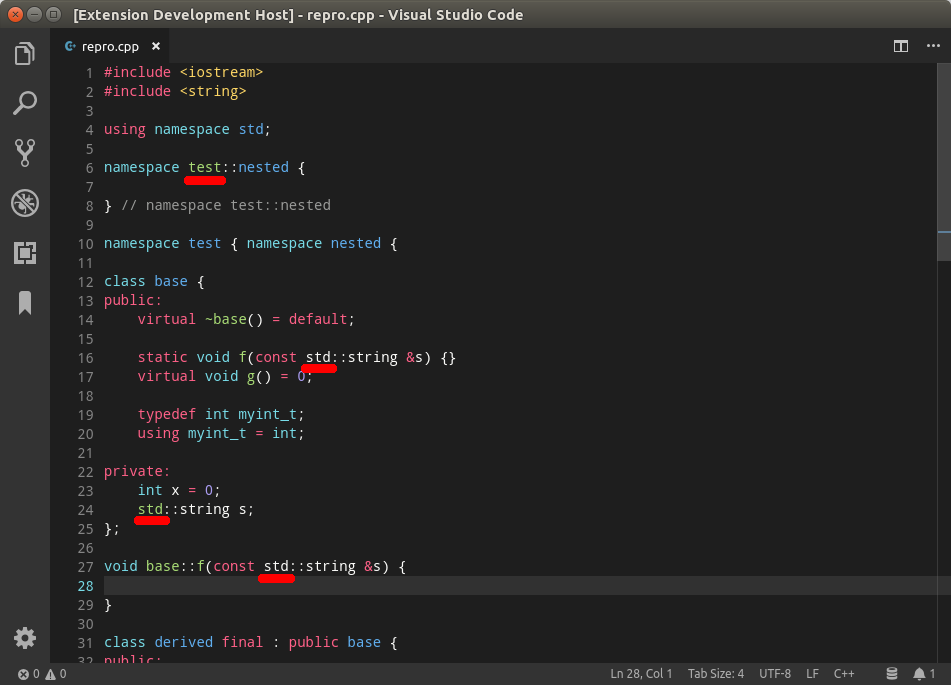
Task: Open indentation settings via Tab Size: 4
Action: (716, 673)
